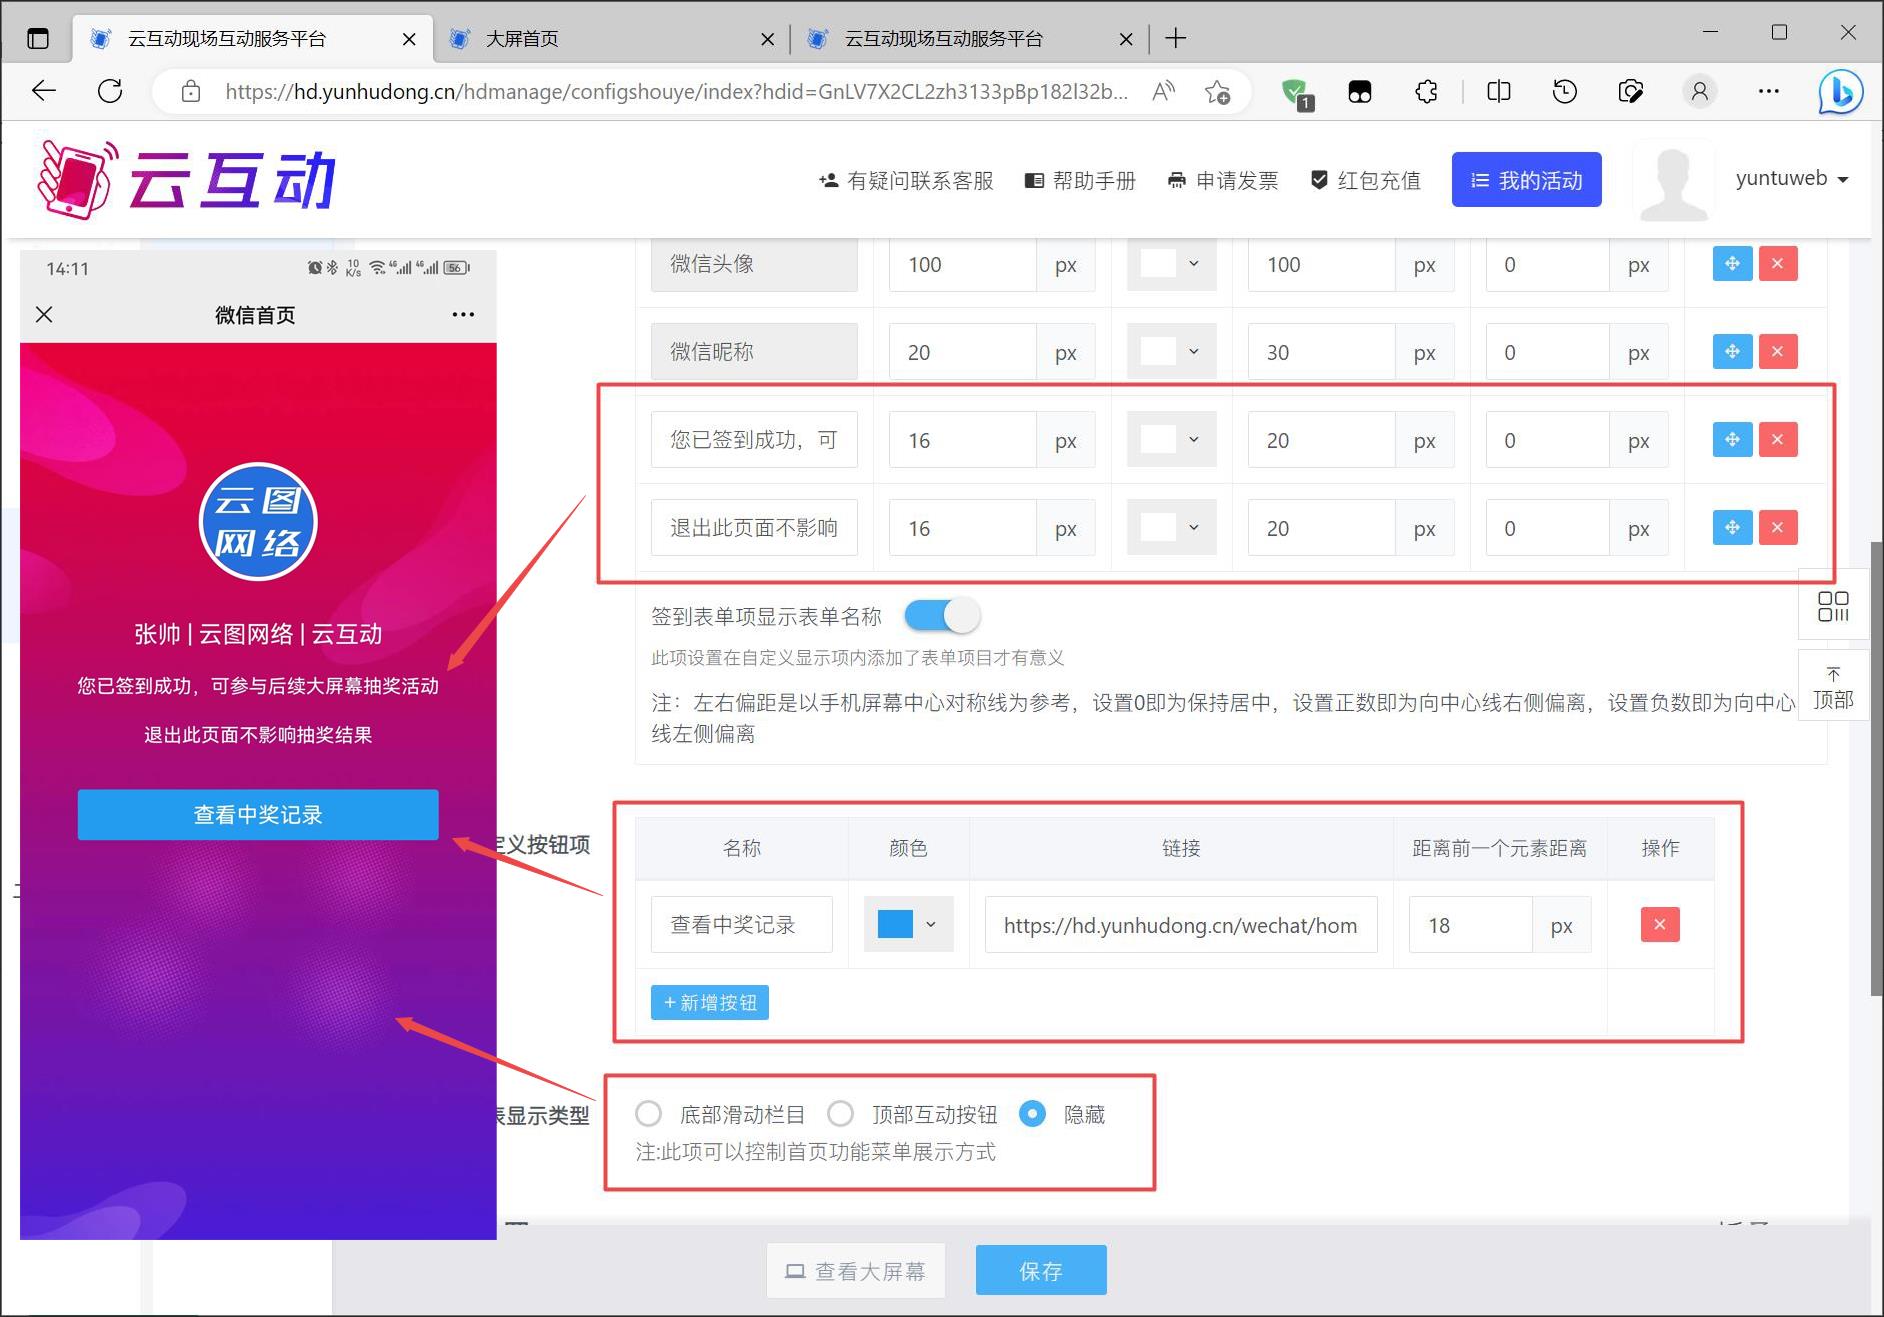Viewport: 1884px width, 1317px height.
Task: Edit the button link URL field
Action: click(1181, 925)
